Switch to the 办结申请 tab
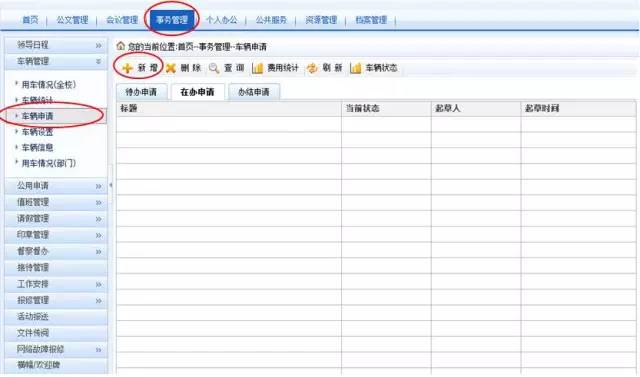This screenshot has height=377, width=640. coord(254,92)
